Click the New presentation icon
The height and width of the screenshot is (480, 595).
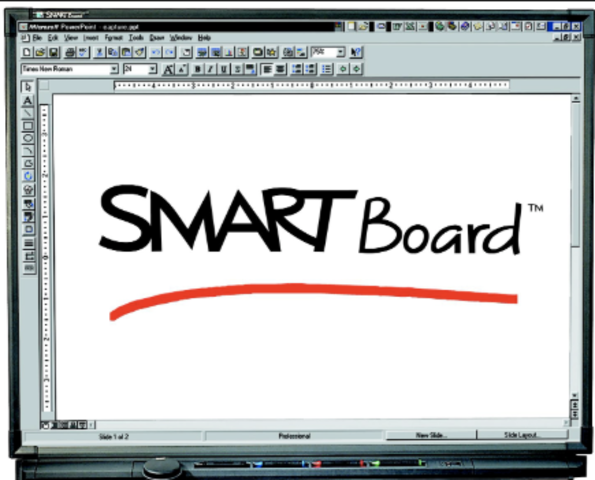[27, 52]
